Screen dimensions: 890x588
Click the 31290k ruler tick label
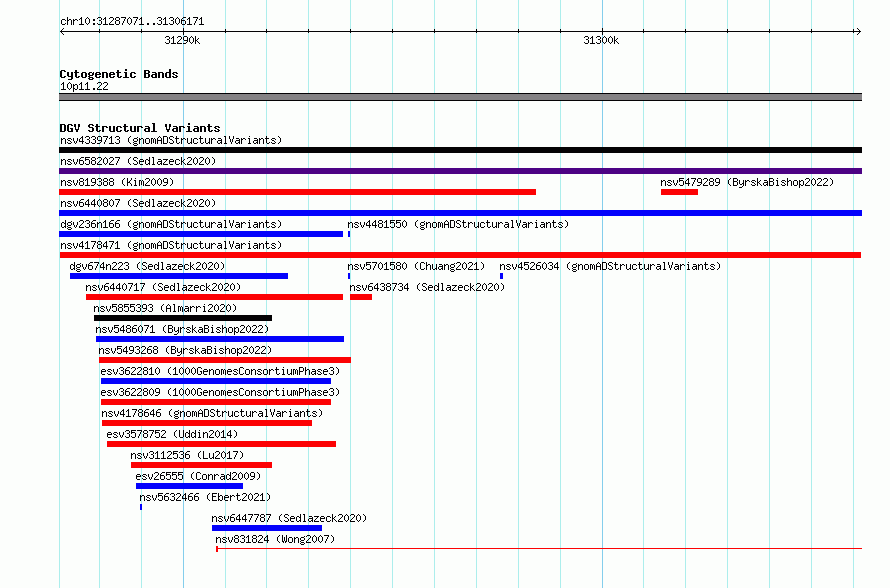[x=182, y=40]
